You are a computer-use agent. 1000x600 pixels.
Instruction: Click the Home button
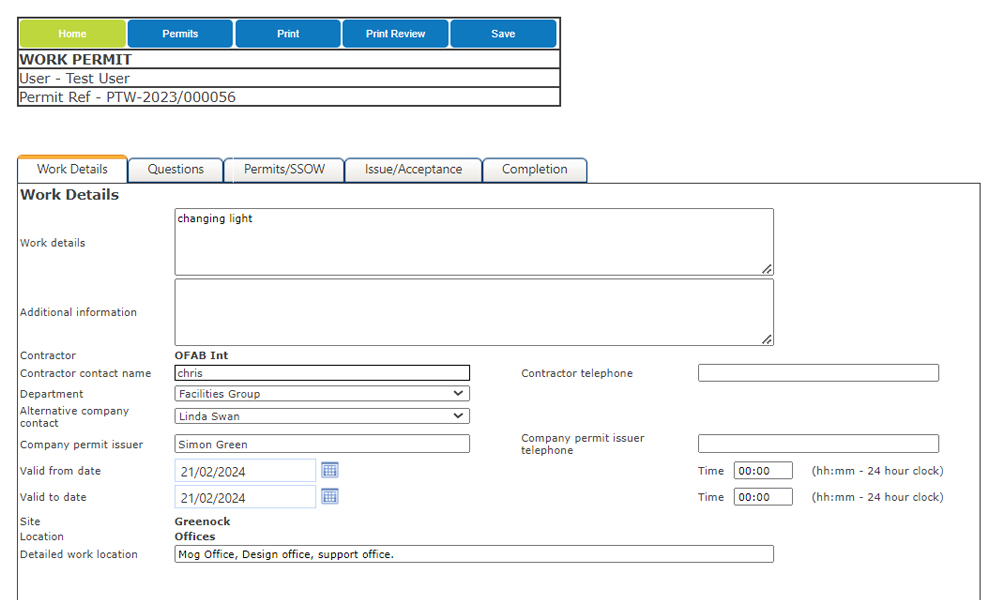point(72,32)
